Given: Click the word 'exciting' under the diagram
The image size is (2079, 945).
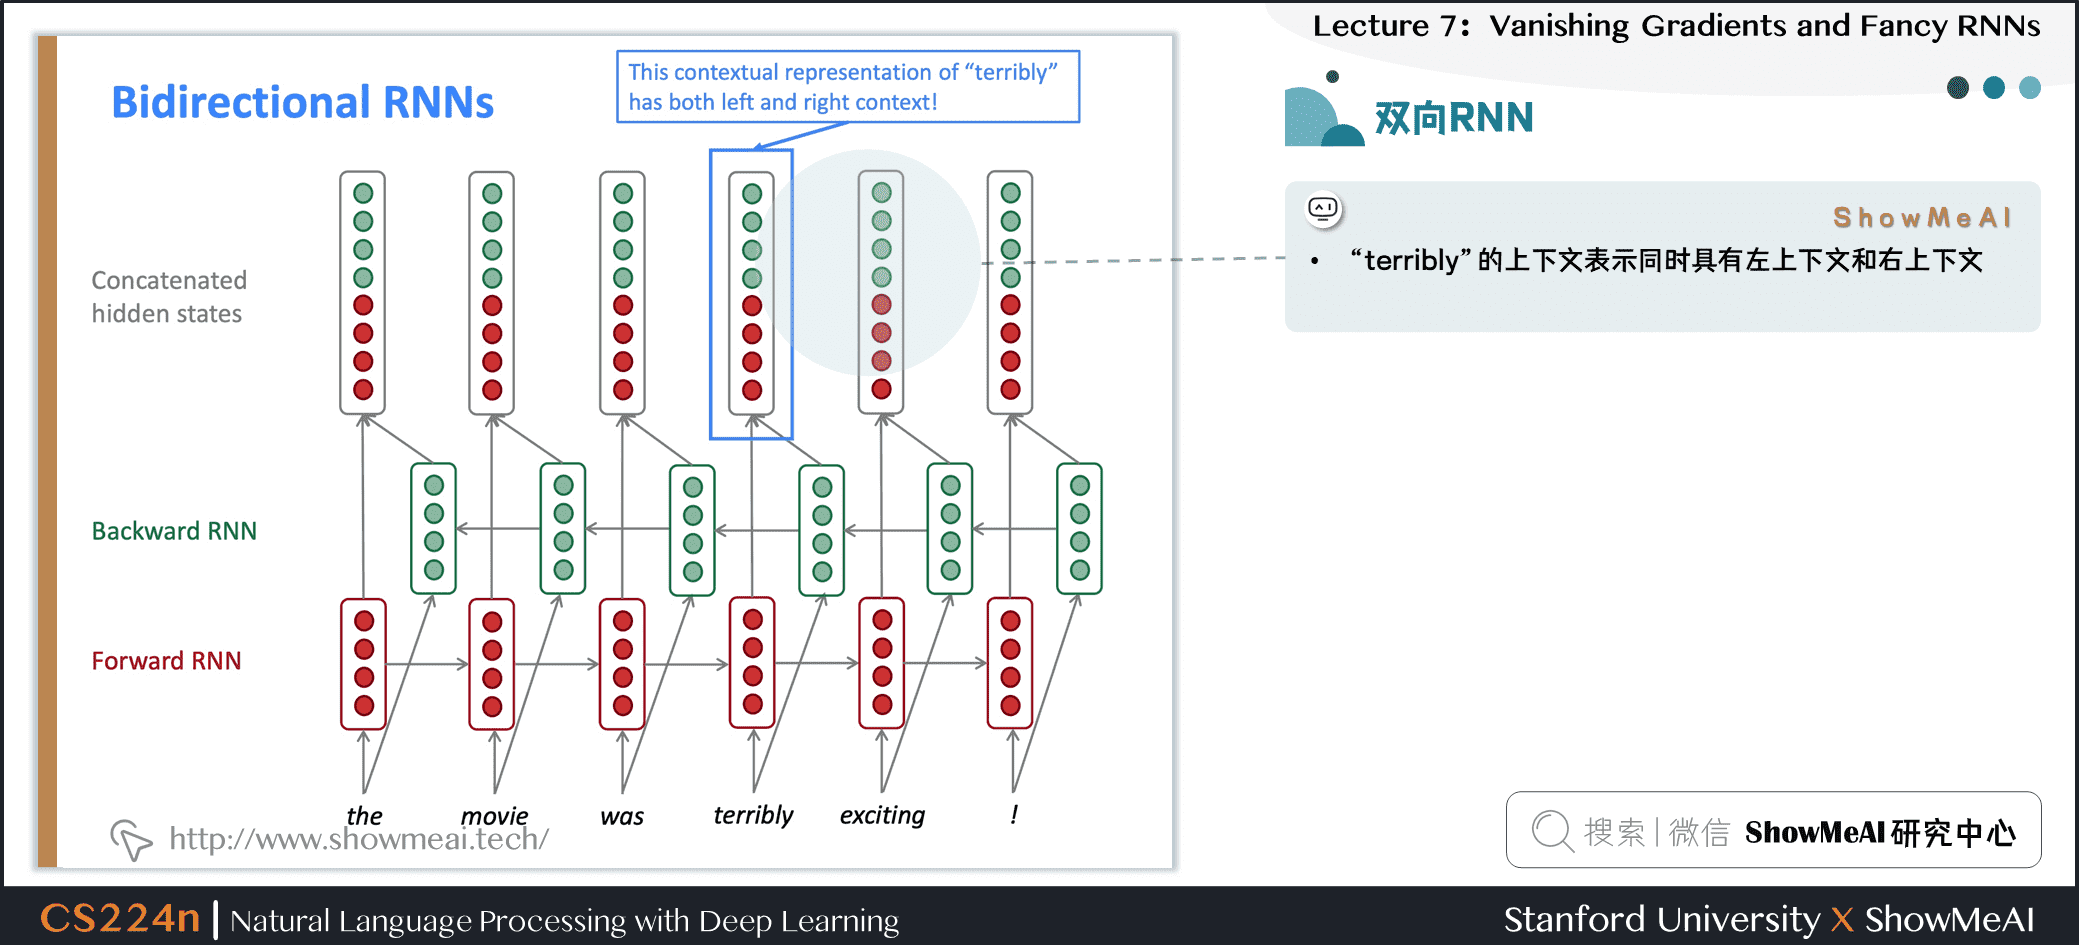Looking at the screenshot, I should click(882, 816).
